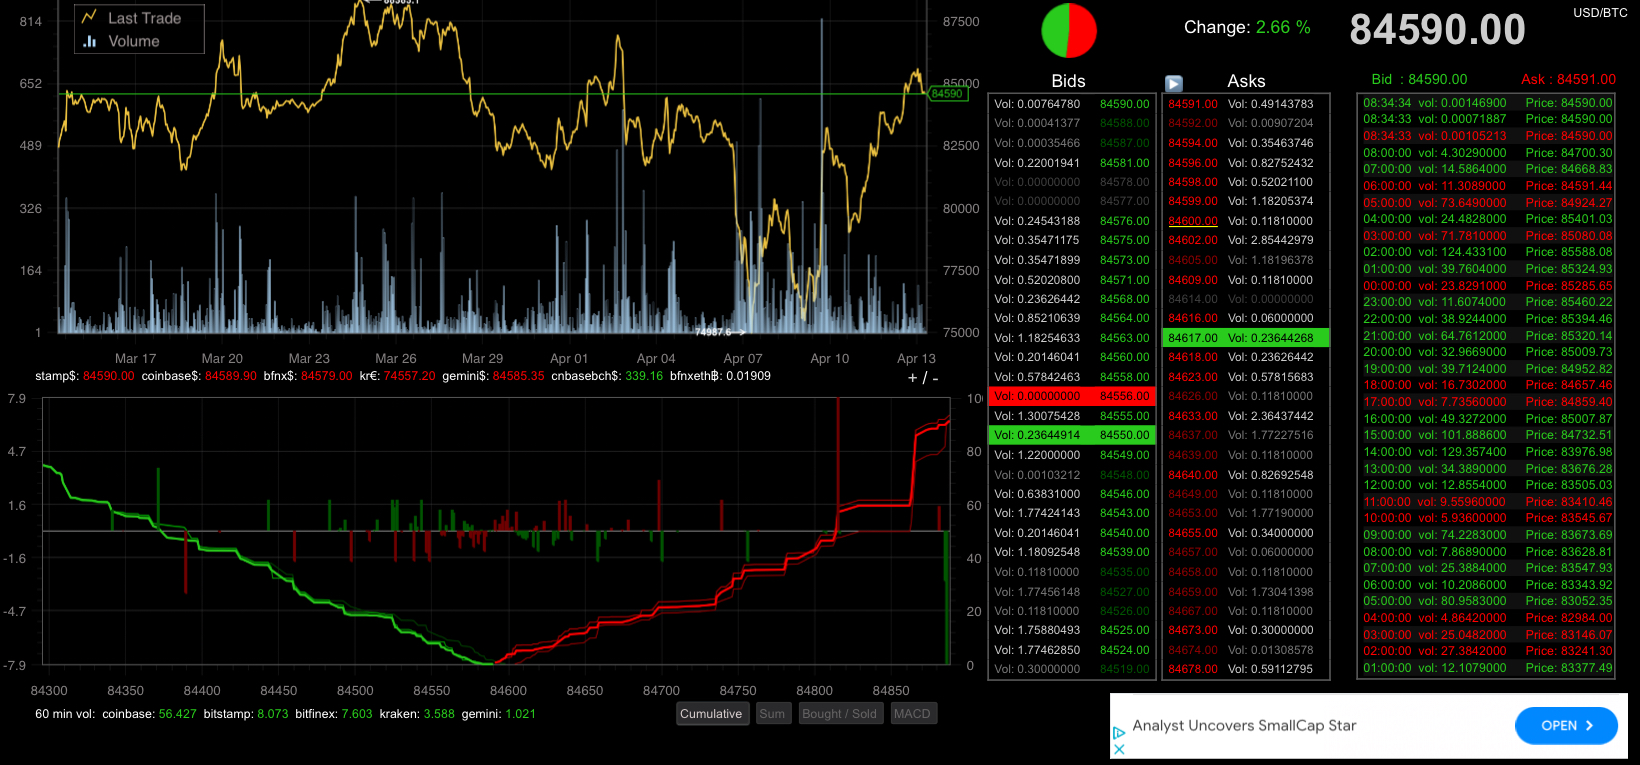Click the Ask : 84591.00 label

(1568, 79)
